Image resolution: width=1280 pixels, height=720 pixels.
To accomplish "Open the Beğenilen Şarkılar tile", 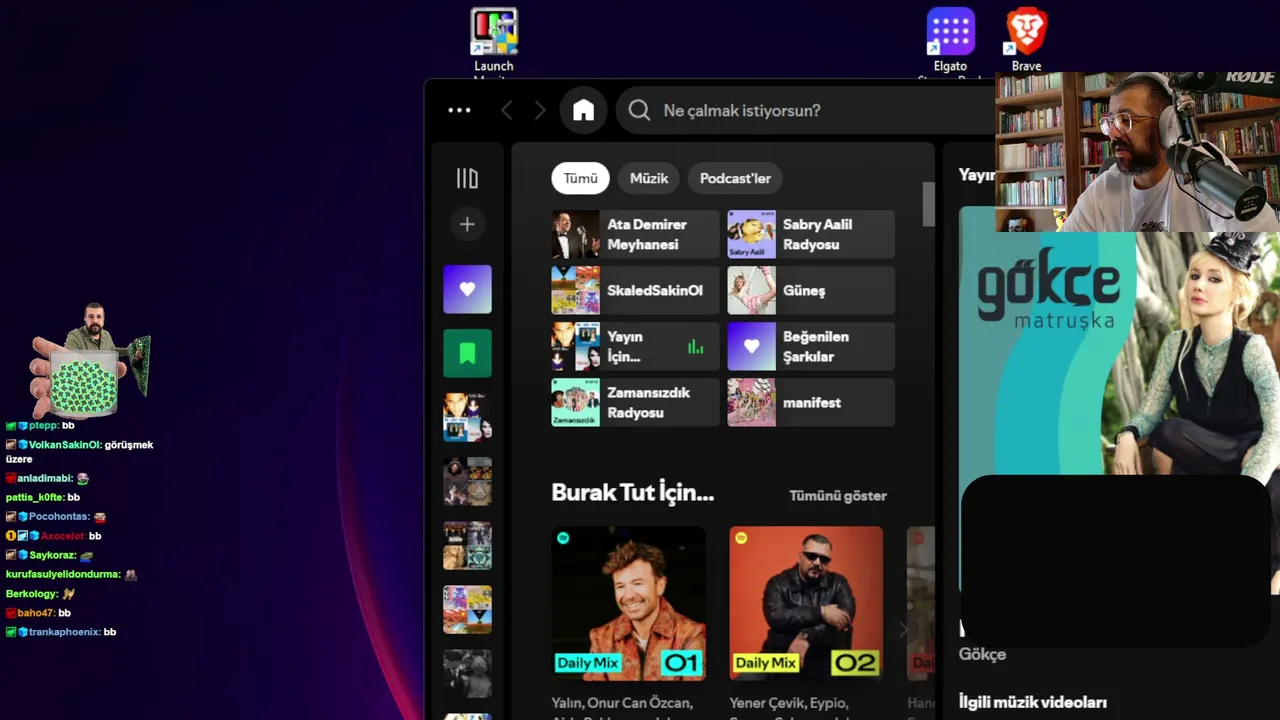I will point(811,346).
